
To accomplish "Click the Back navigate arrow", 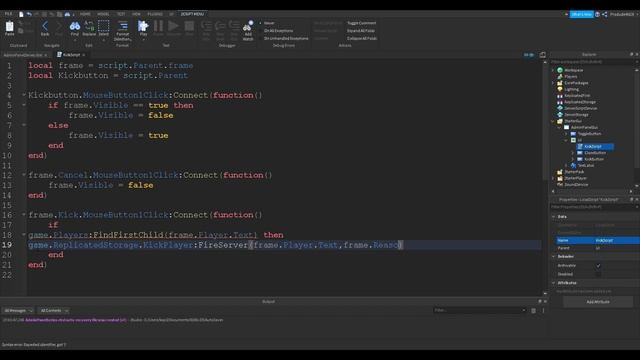I will [x=45, y=27].
